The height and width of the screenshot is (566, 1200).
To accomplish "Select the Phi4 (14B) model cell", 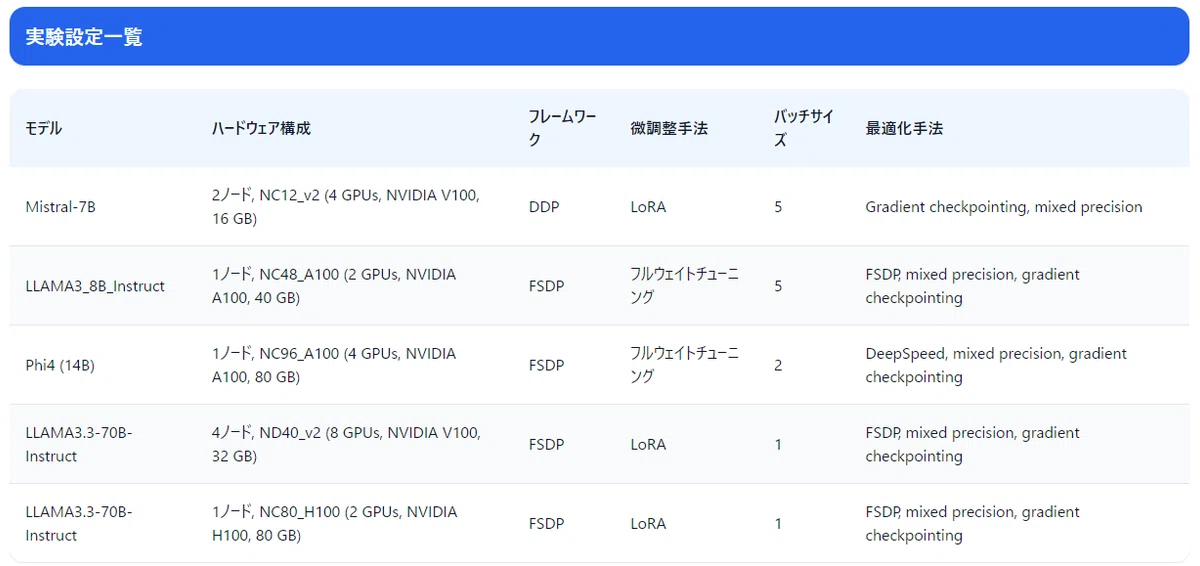I will coord(60,365).
